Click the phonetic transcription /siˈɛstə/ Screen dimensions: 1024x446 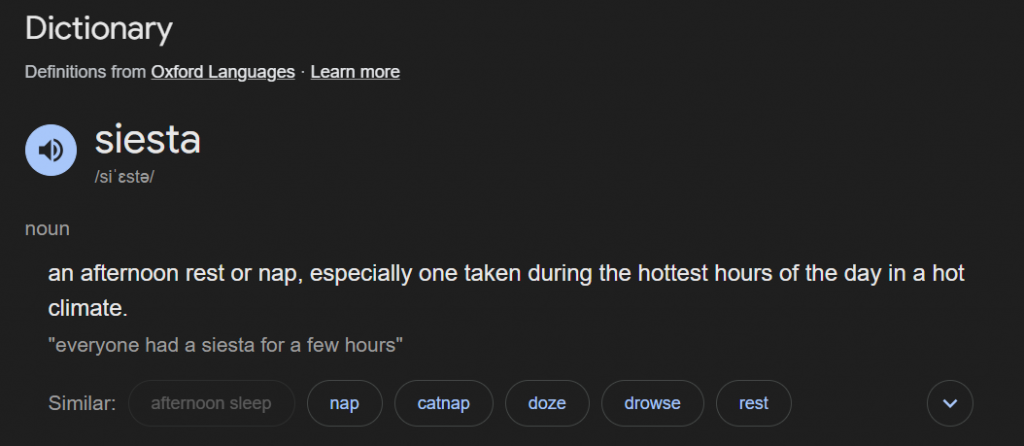(x=125, y=177)
